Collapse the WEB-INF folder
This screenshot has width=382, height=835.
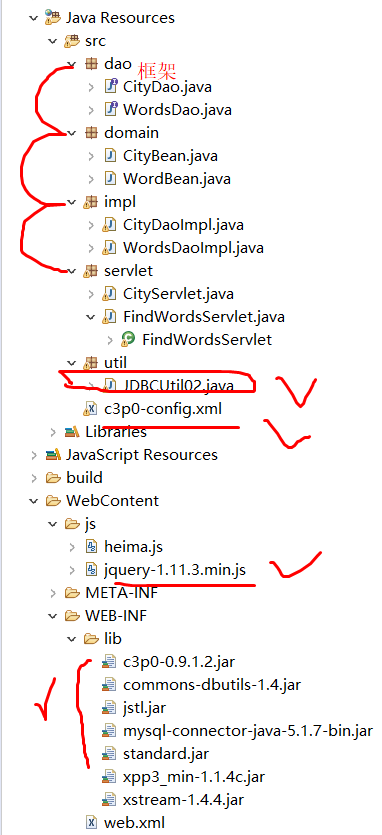pyautogui.click(x=53, y=616)
